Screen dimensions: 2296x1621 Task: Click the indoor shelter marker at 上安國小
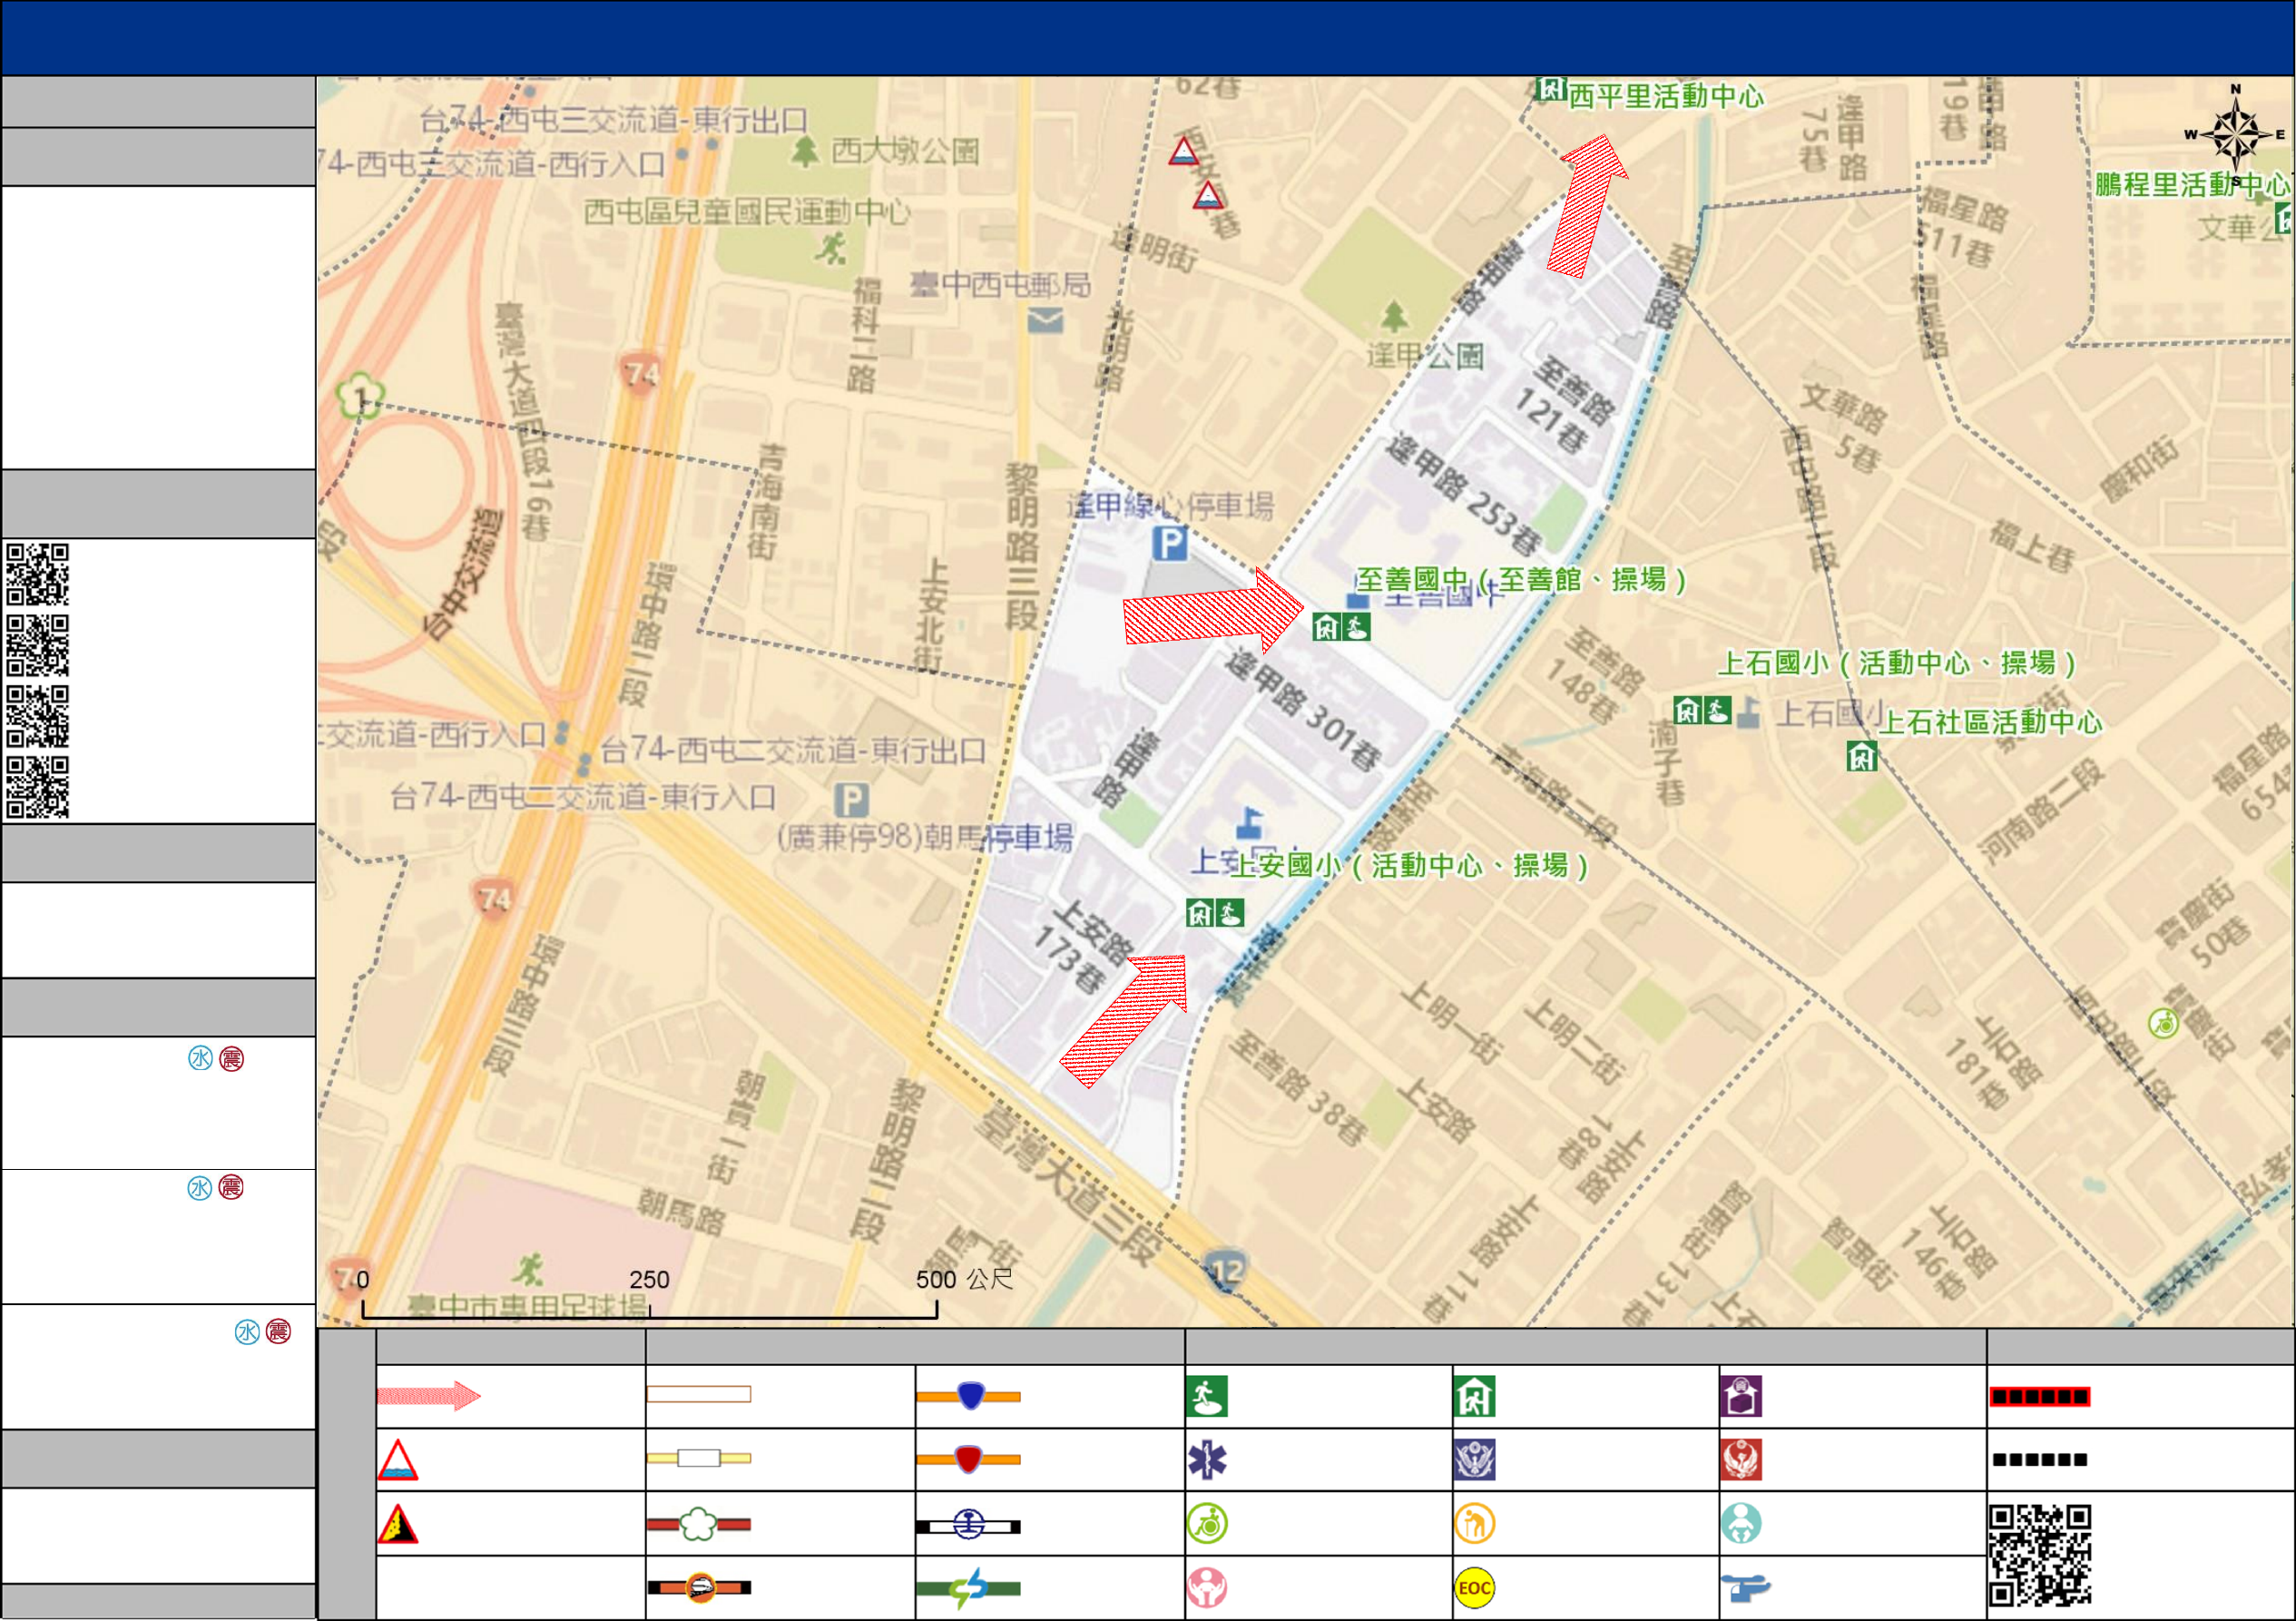pos(1200,913)
